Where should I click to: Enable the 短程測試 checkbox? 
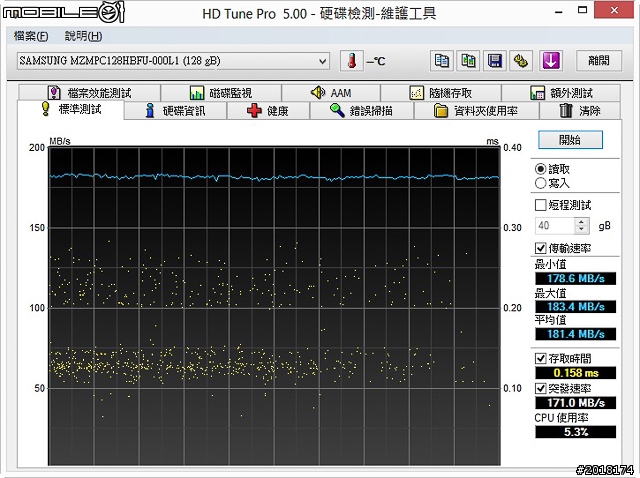(540, 205)
